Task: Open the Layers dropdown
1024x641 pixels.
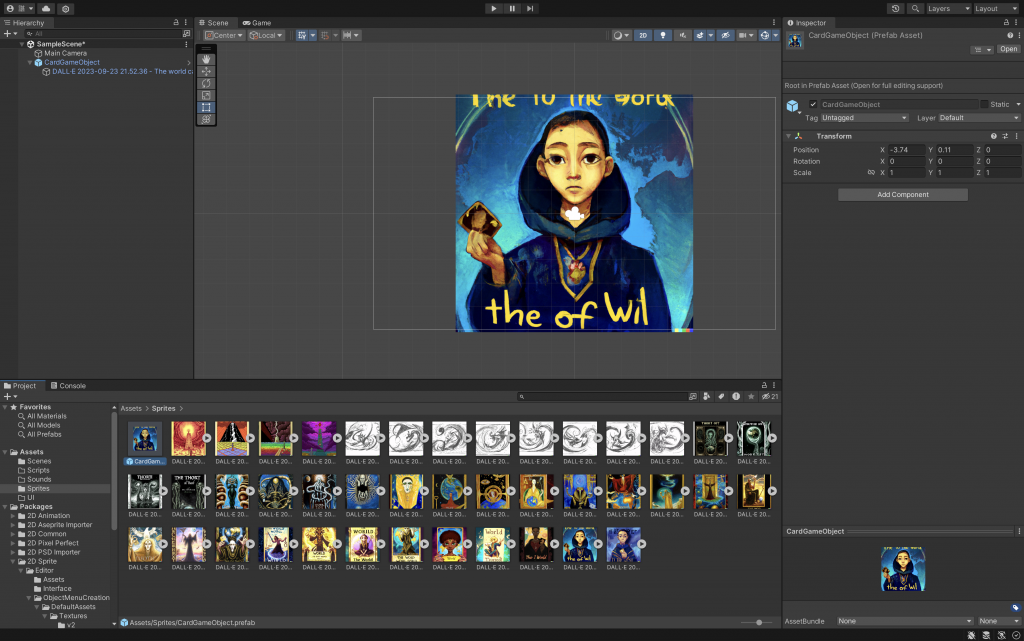Action: click(948, 8)
